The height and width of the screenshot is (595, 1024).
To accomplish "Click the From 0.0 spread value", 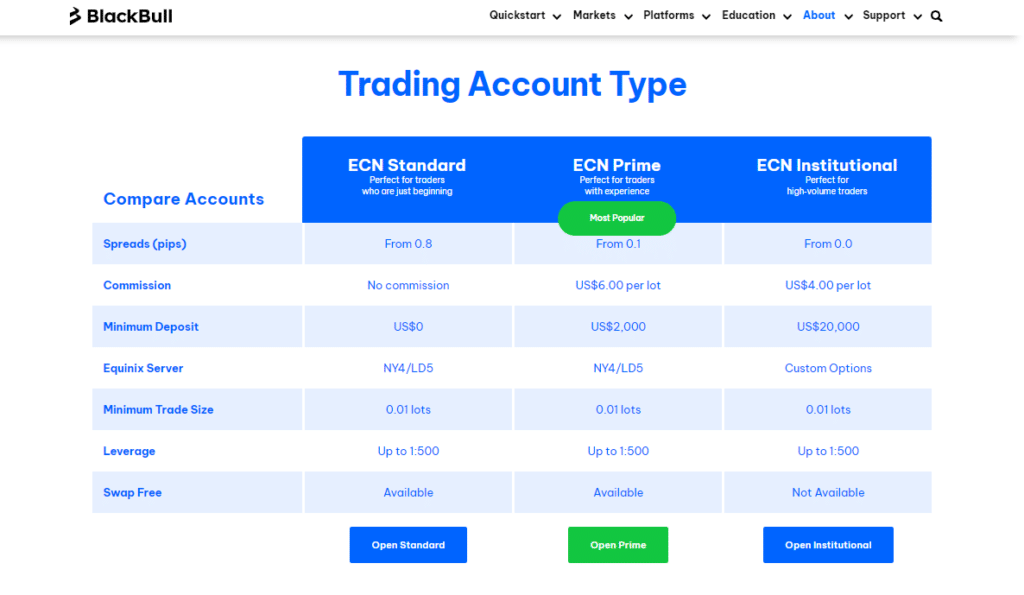I will pyautogui.click(x=828, y=244).
